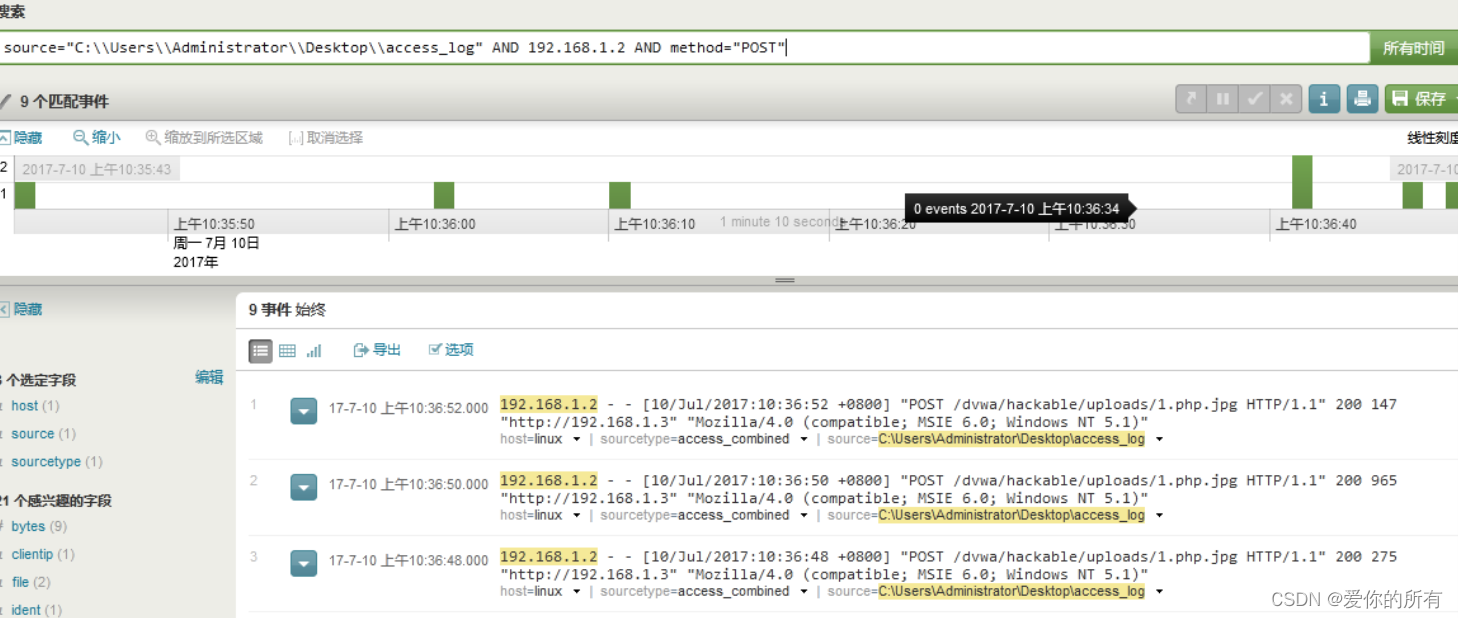Click 保存 to save the search
The image size is (1458, 618).
(1420, 98)
